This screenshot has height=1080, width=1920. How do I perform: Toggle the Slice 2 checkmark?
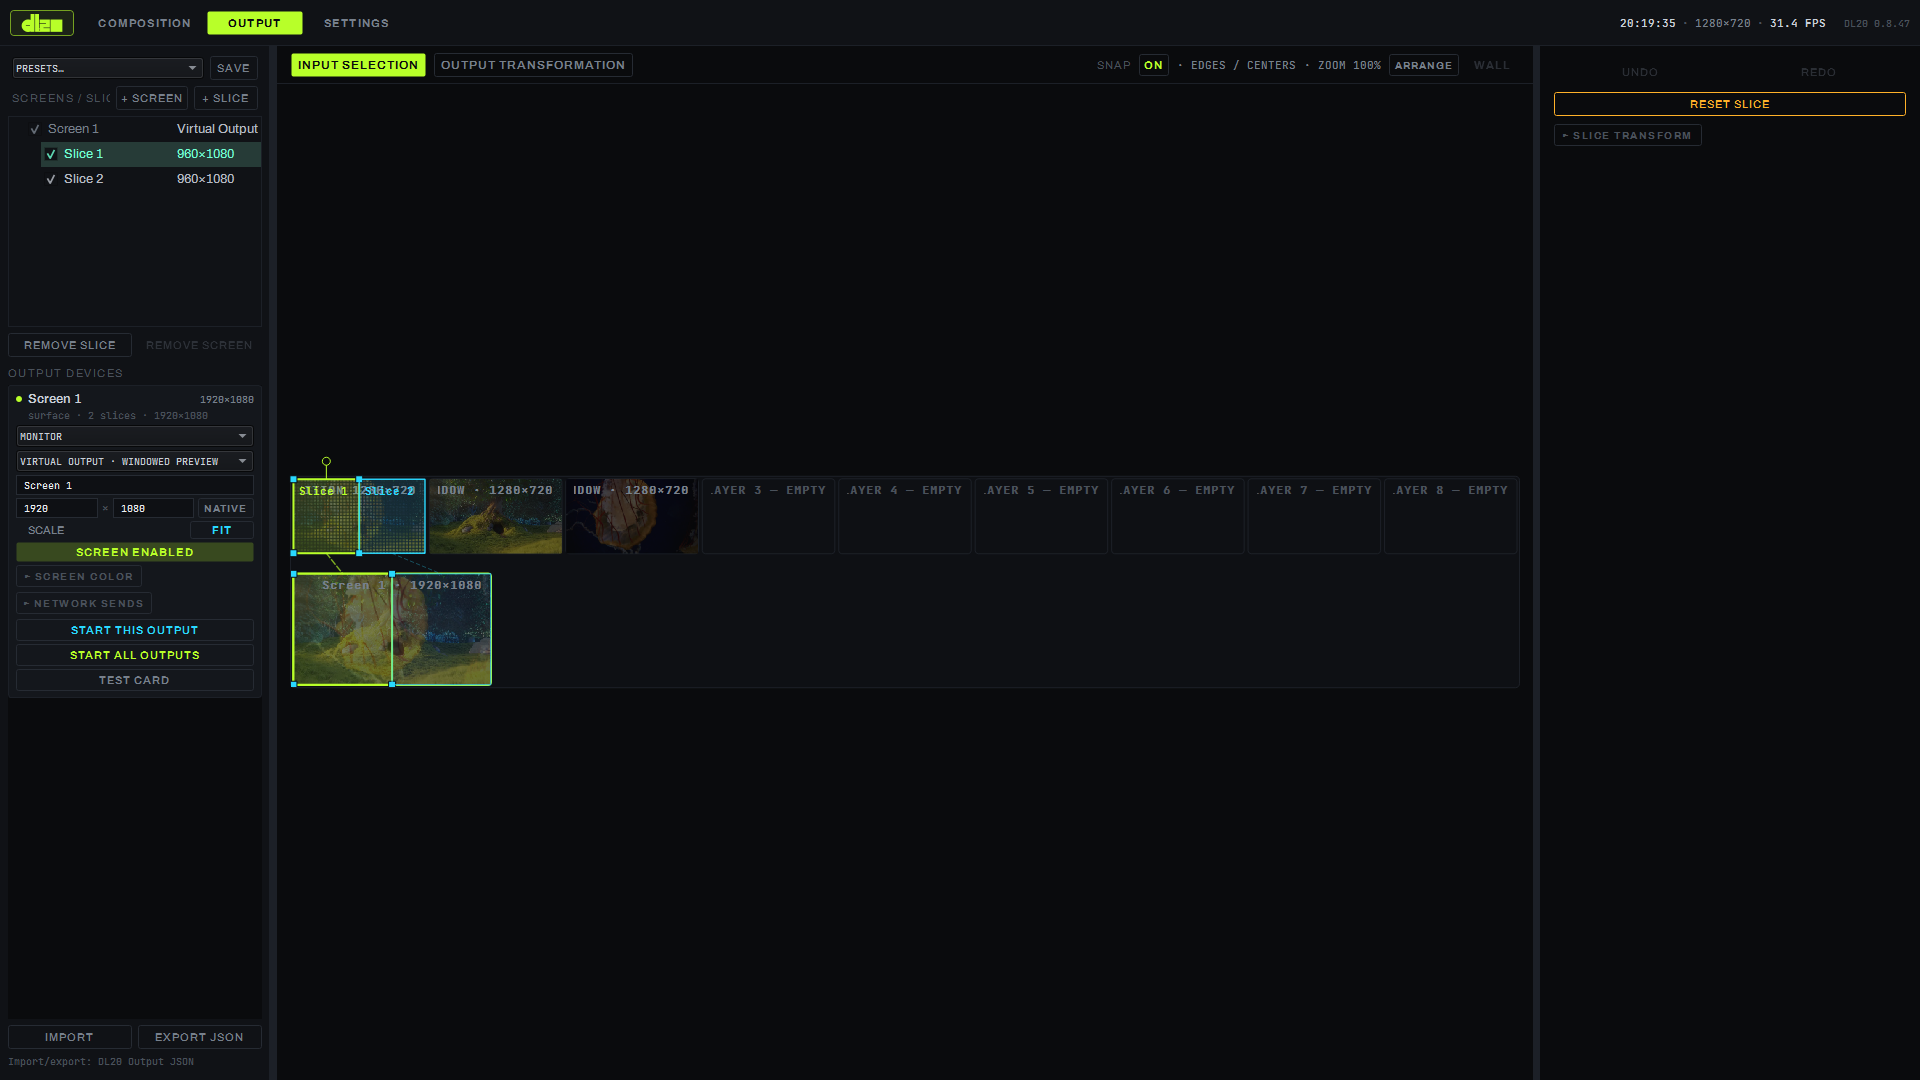click(x=51, y=179)
